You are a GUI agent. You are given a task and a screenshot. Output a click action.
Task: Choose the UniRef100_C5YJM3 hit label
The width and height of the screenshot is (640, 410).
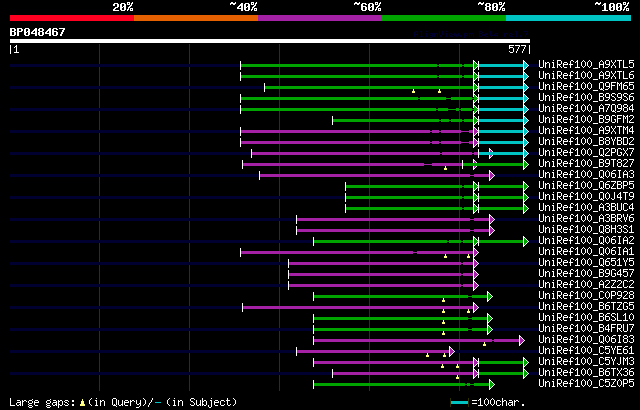coord(586,362)
